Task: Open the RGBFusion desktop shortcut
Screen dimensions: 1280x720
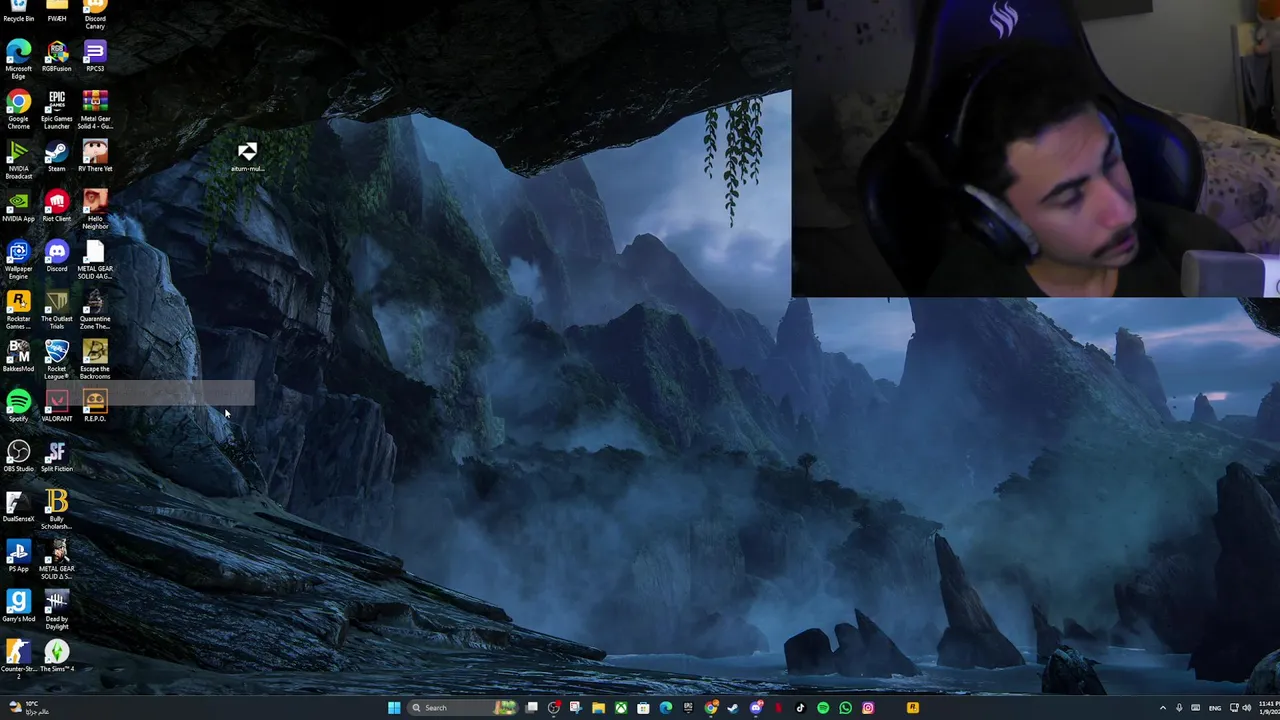Action: [x=57, y=56]
